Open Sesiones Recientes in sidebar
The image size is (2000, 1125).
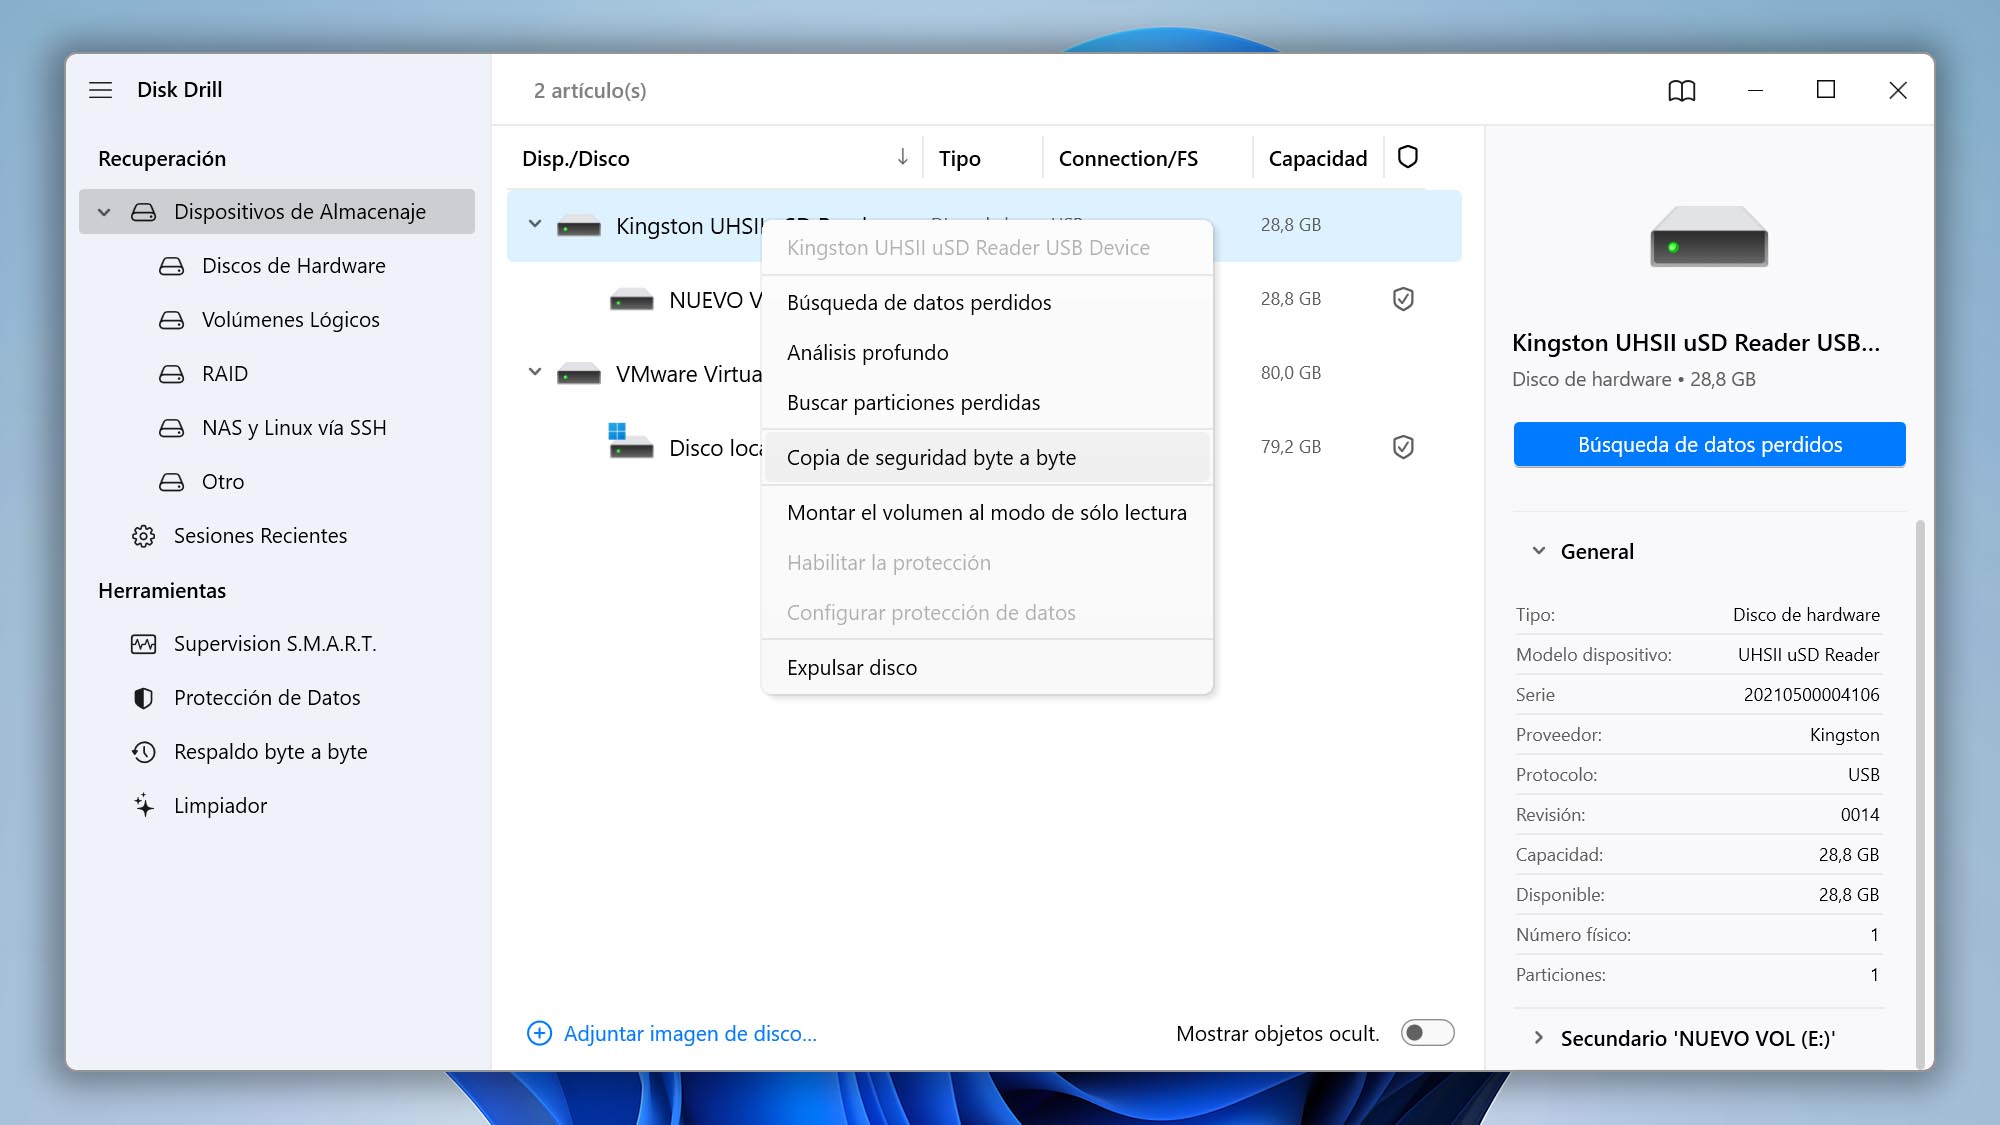(276, 536)
